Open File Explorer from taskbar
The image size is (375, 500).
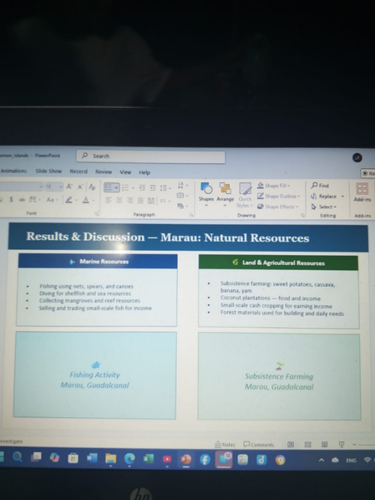(111, 459)
